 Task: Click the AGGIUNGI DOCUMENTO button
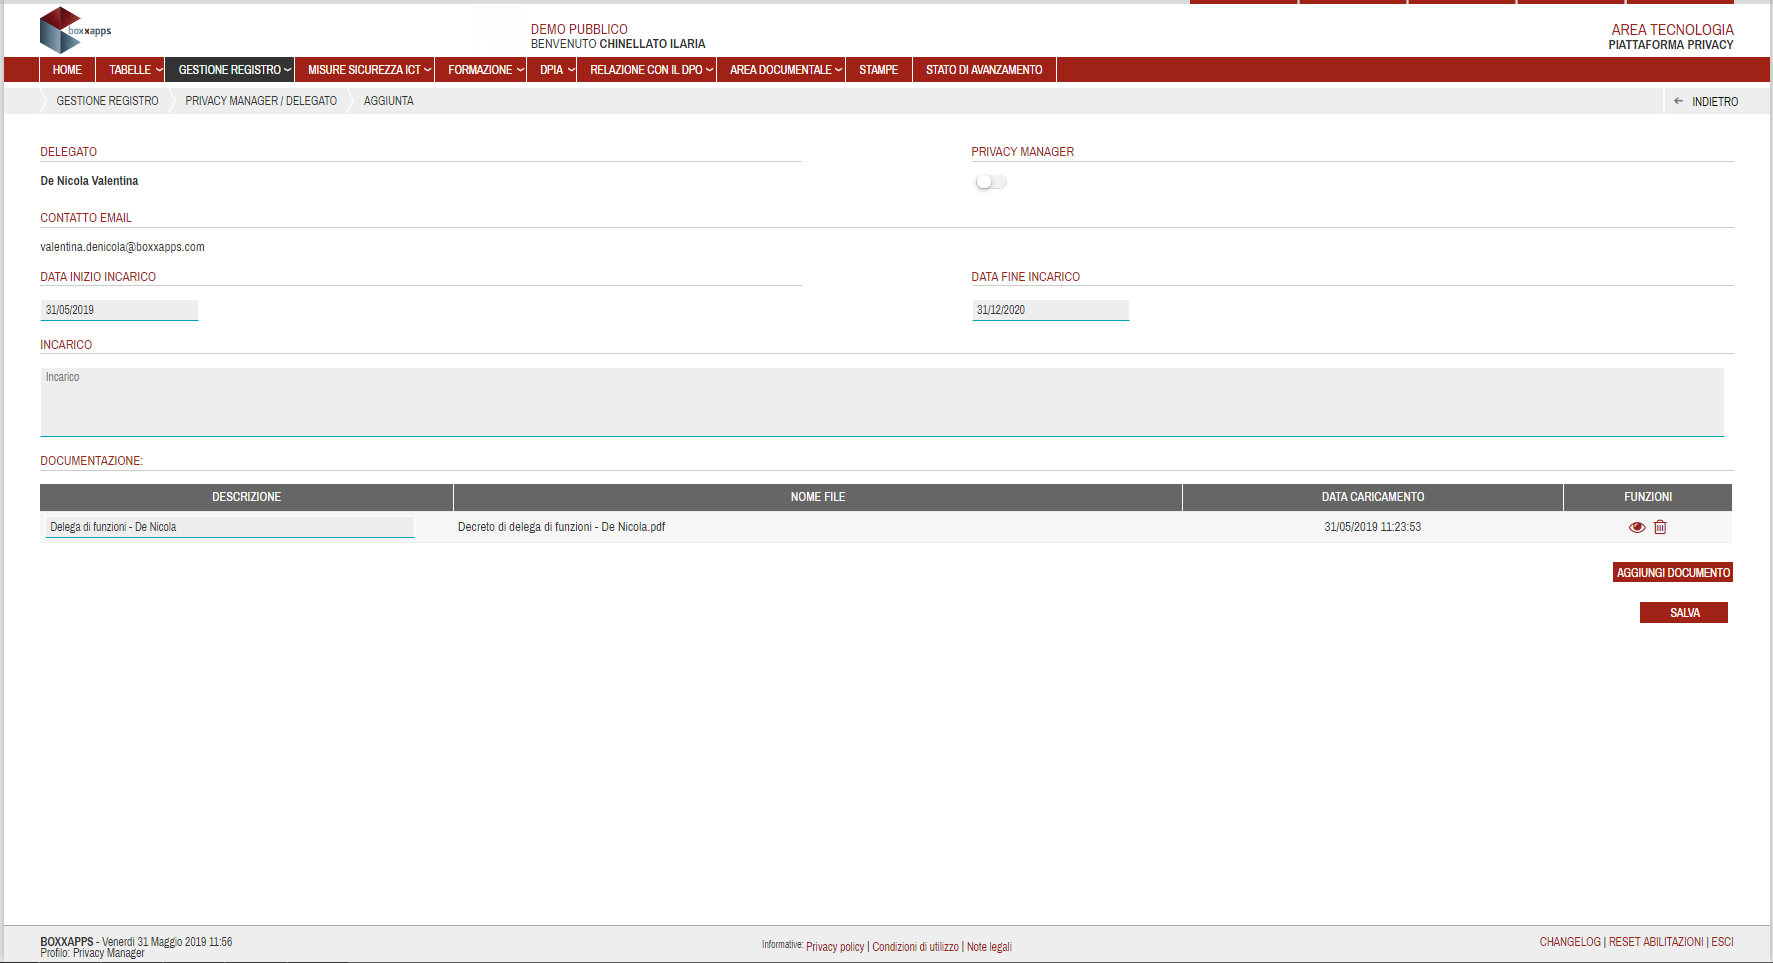[x=1673, y=572]
